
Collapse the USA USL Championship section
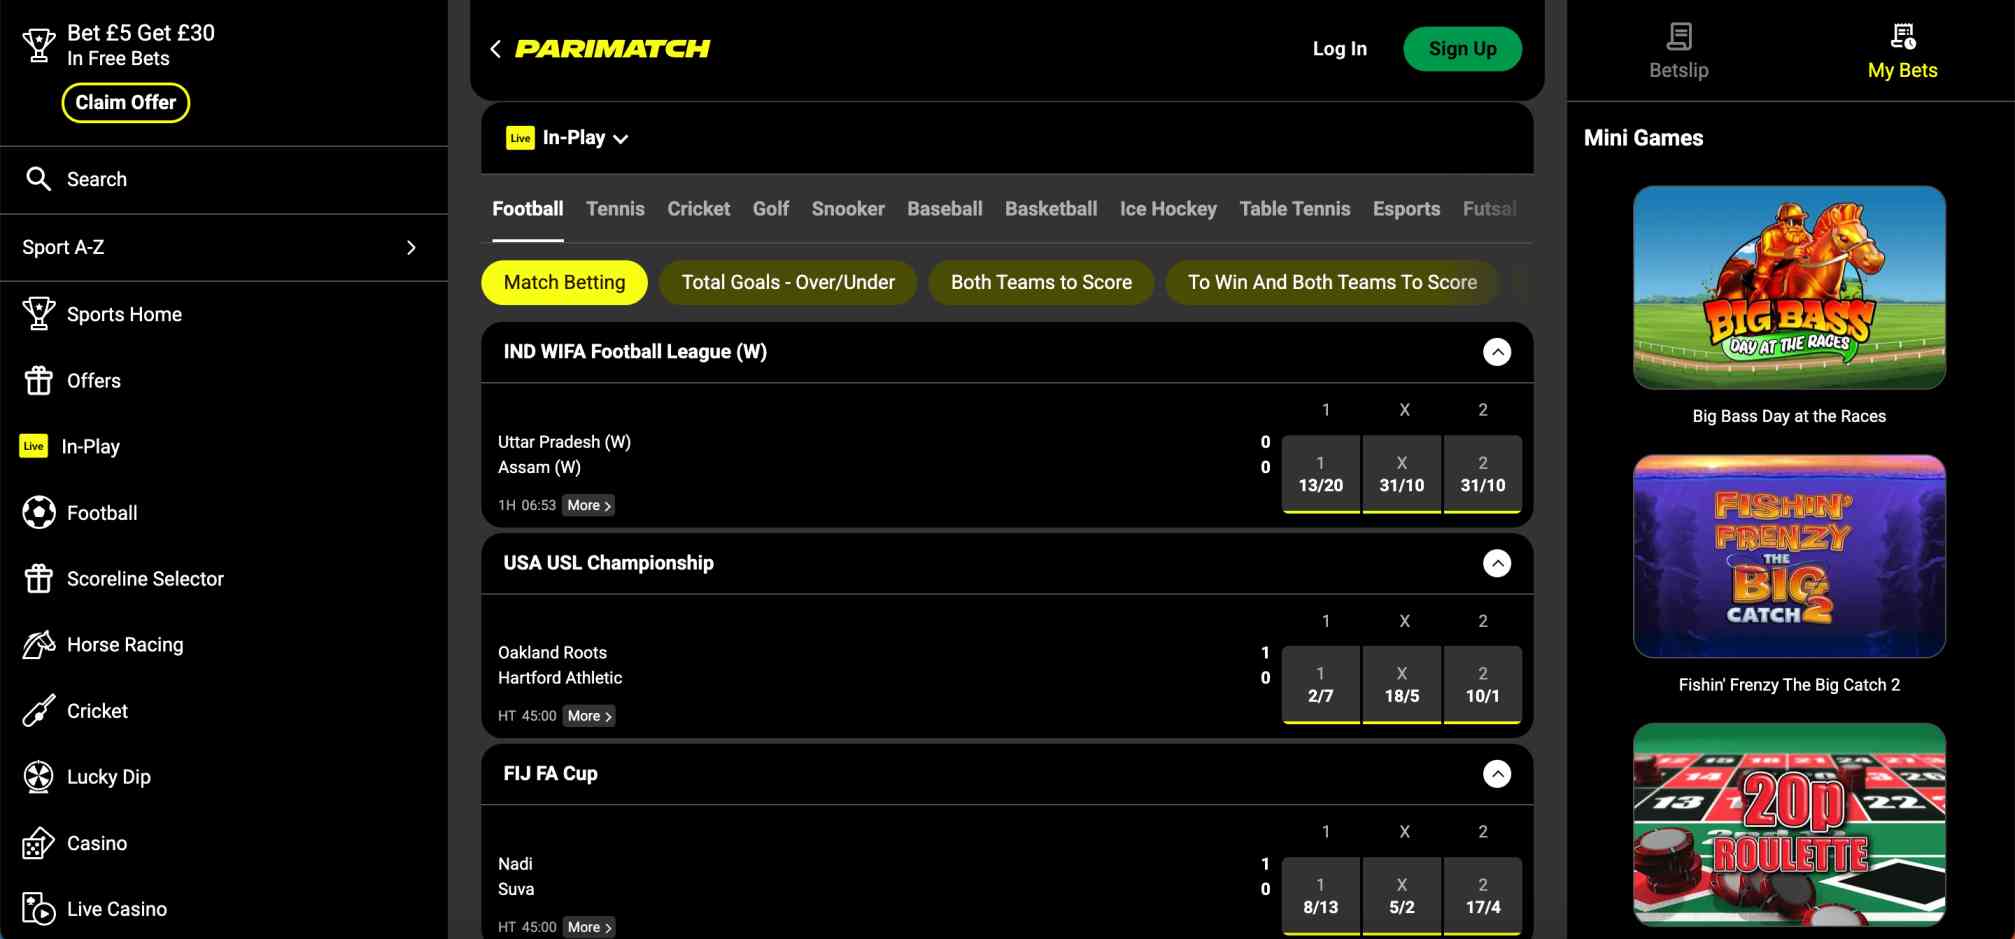coord(1497,563)
